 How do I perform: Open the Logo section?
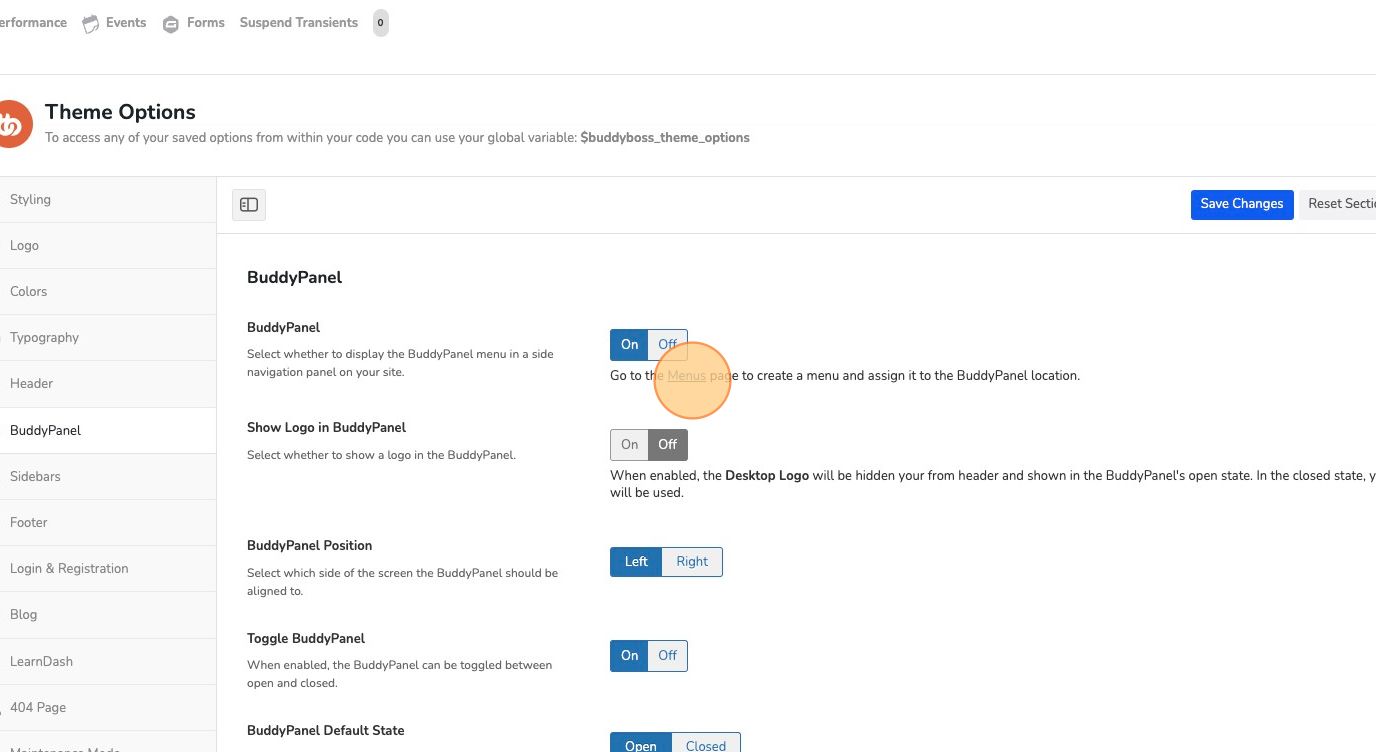108,245
